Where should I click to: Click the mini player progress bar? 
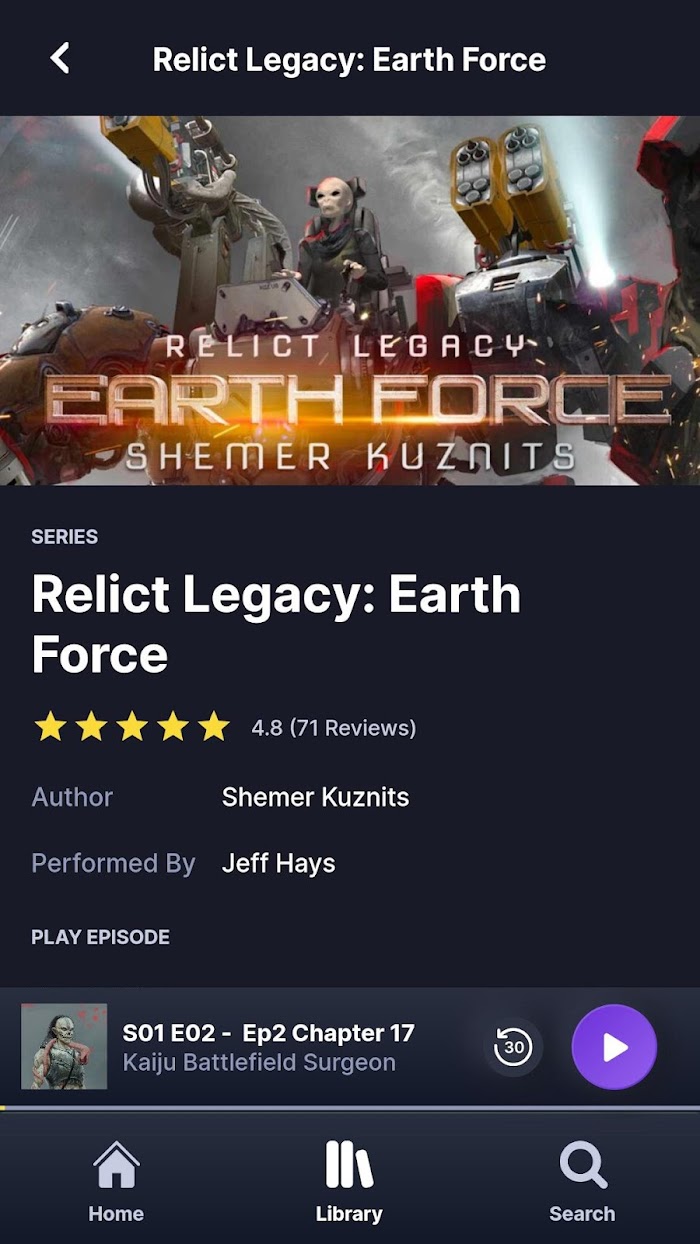[x=350, y=1108]
